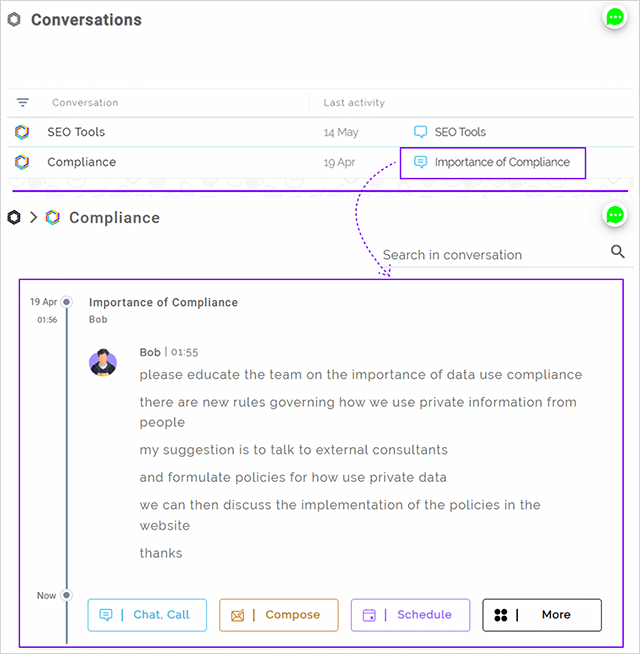The image size is (640, 654).
Task: Click the Chat, Call button
Action: (x=147, y=615)
